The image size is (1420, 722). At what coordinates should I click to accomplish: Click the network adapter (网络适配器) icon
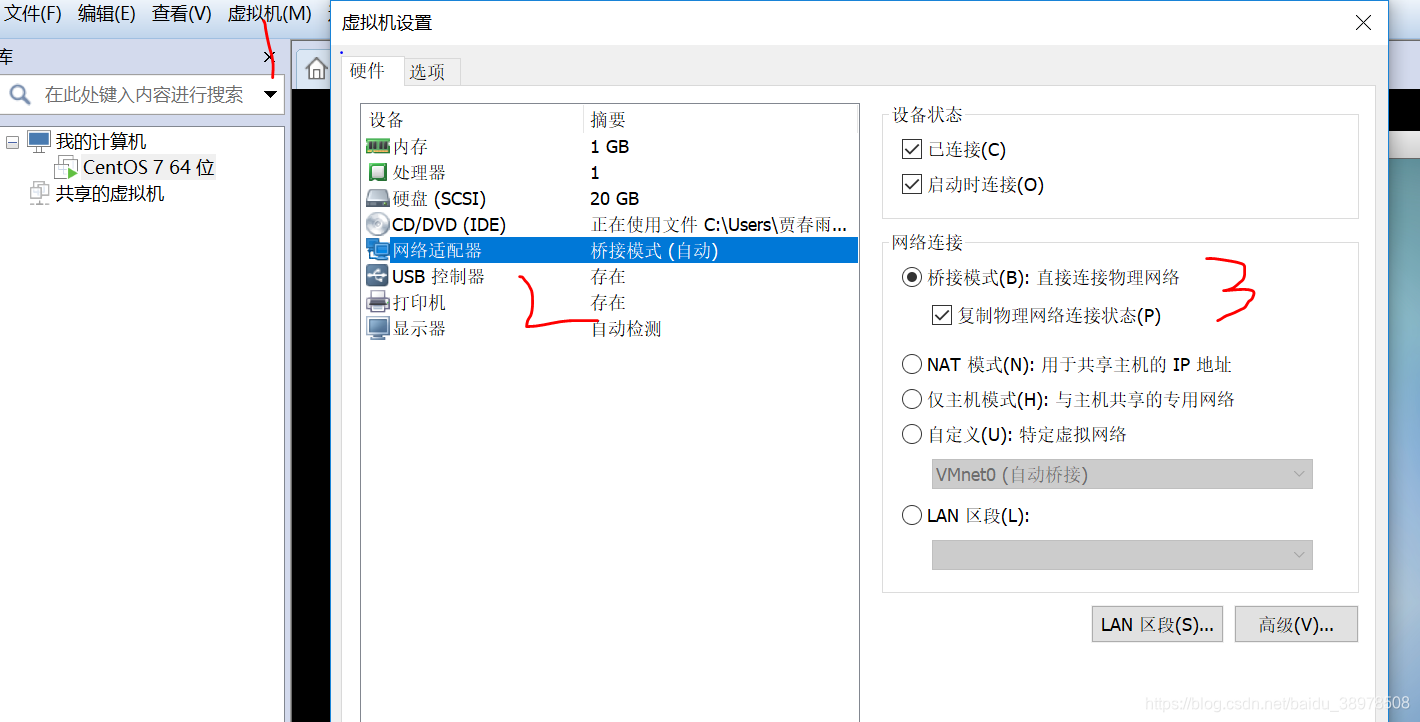(378, 251)
